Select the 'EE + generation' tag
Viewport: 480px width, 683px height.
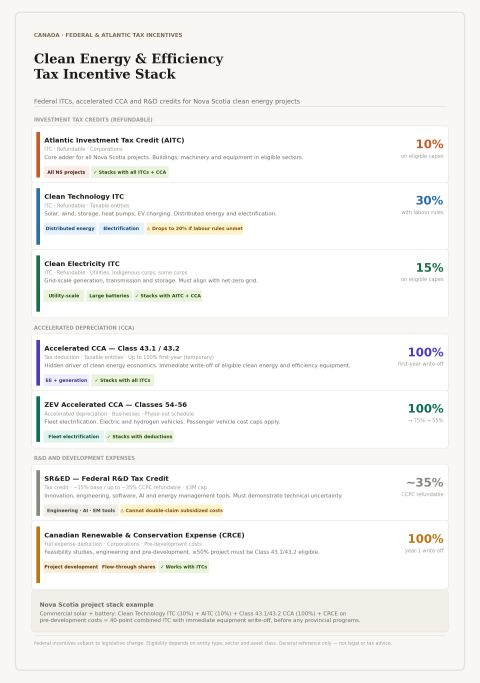(66, 380)
